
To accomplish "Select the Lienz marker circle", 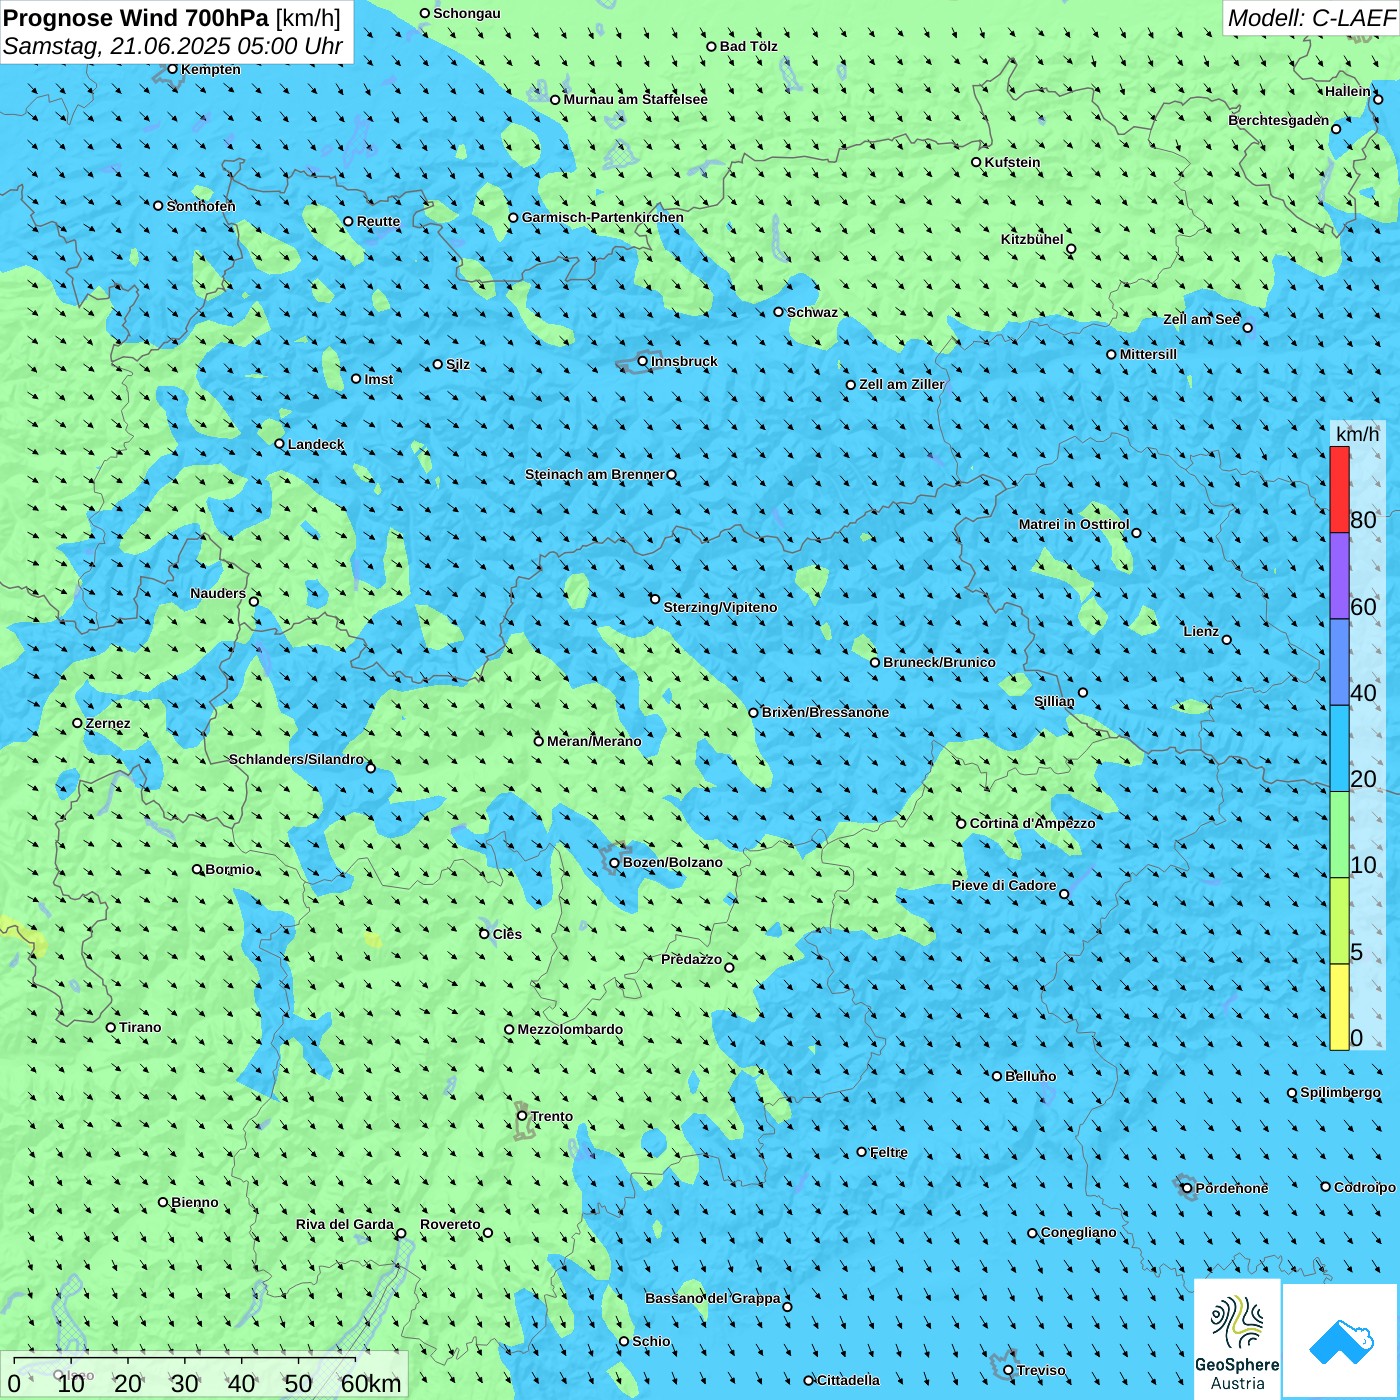I will [x=1227, y=640].
